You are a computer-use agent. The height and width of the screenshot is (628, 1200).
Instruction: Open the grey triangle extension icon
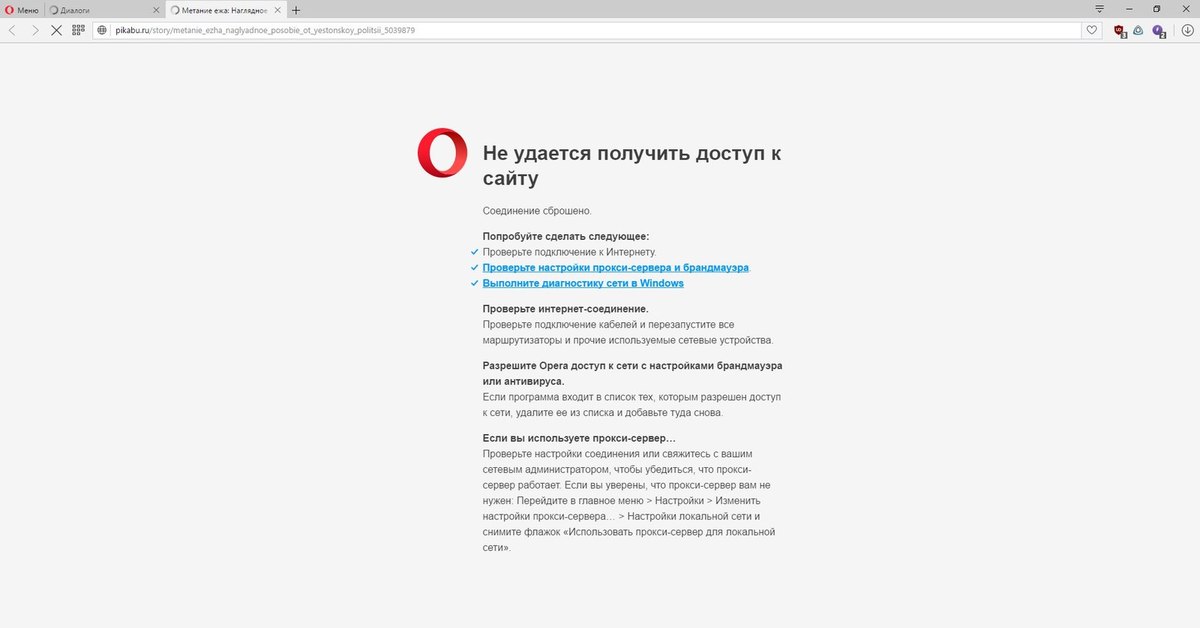click(1139, 30)
